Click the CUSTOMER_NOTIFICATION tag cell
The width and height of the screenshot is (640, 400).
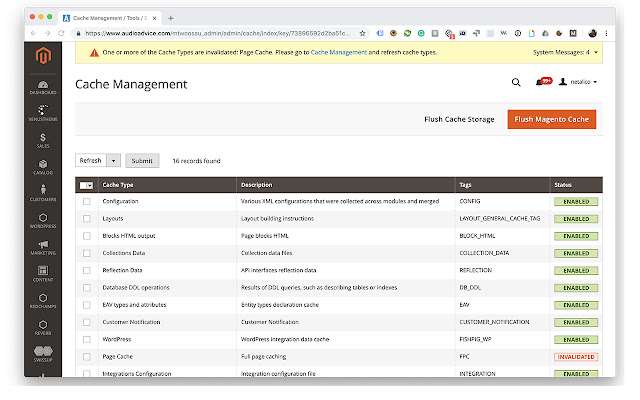tap(494, 322)
